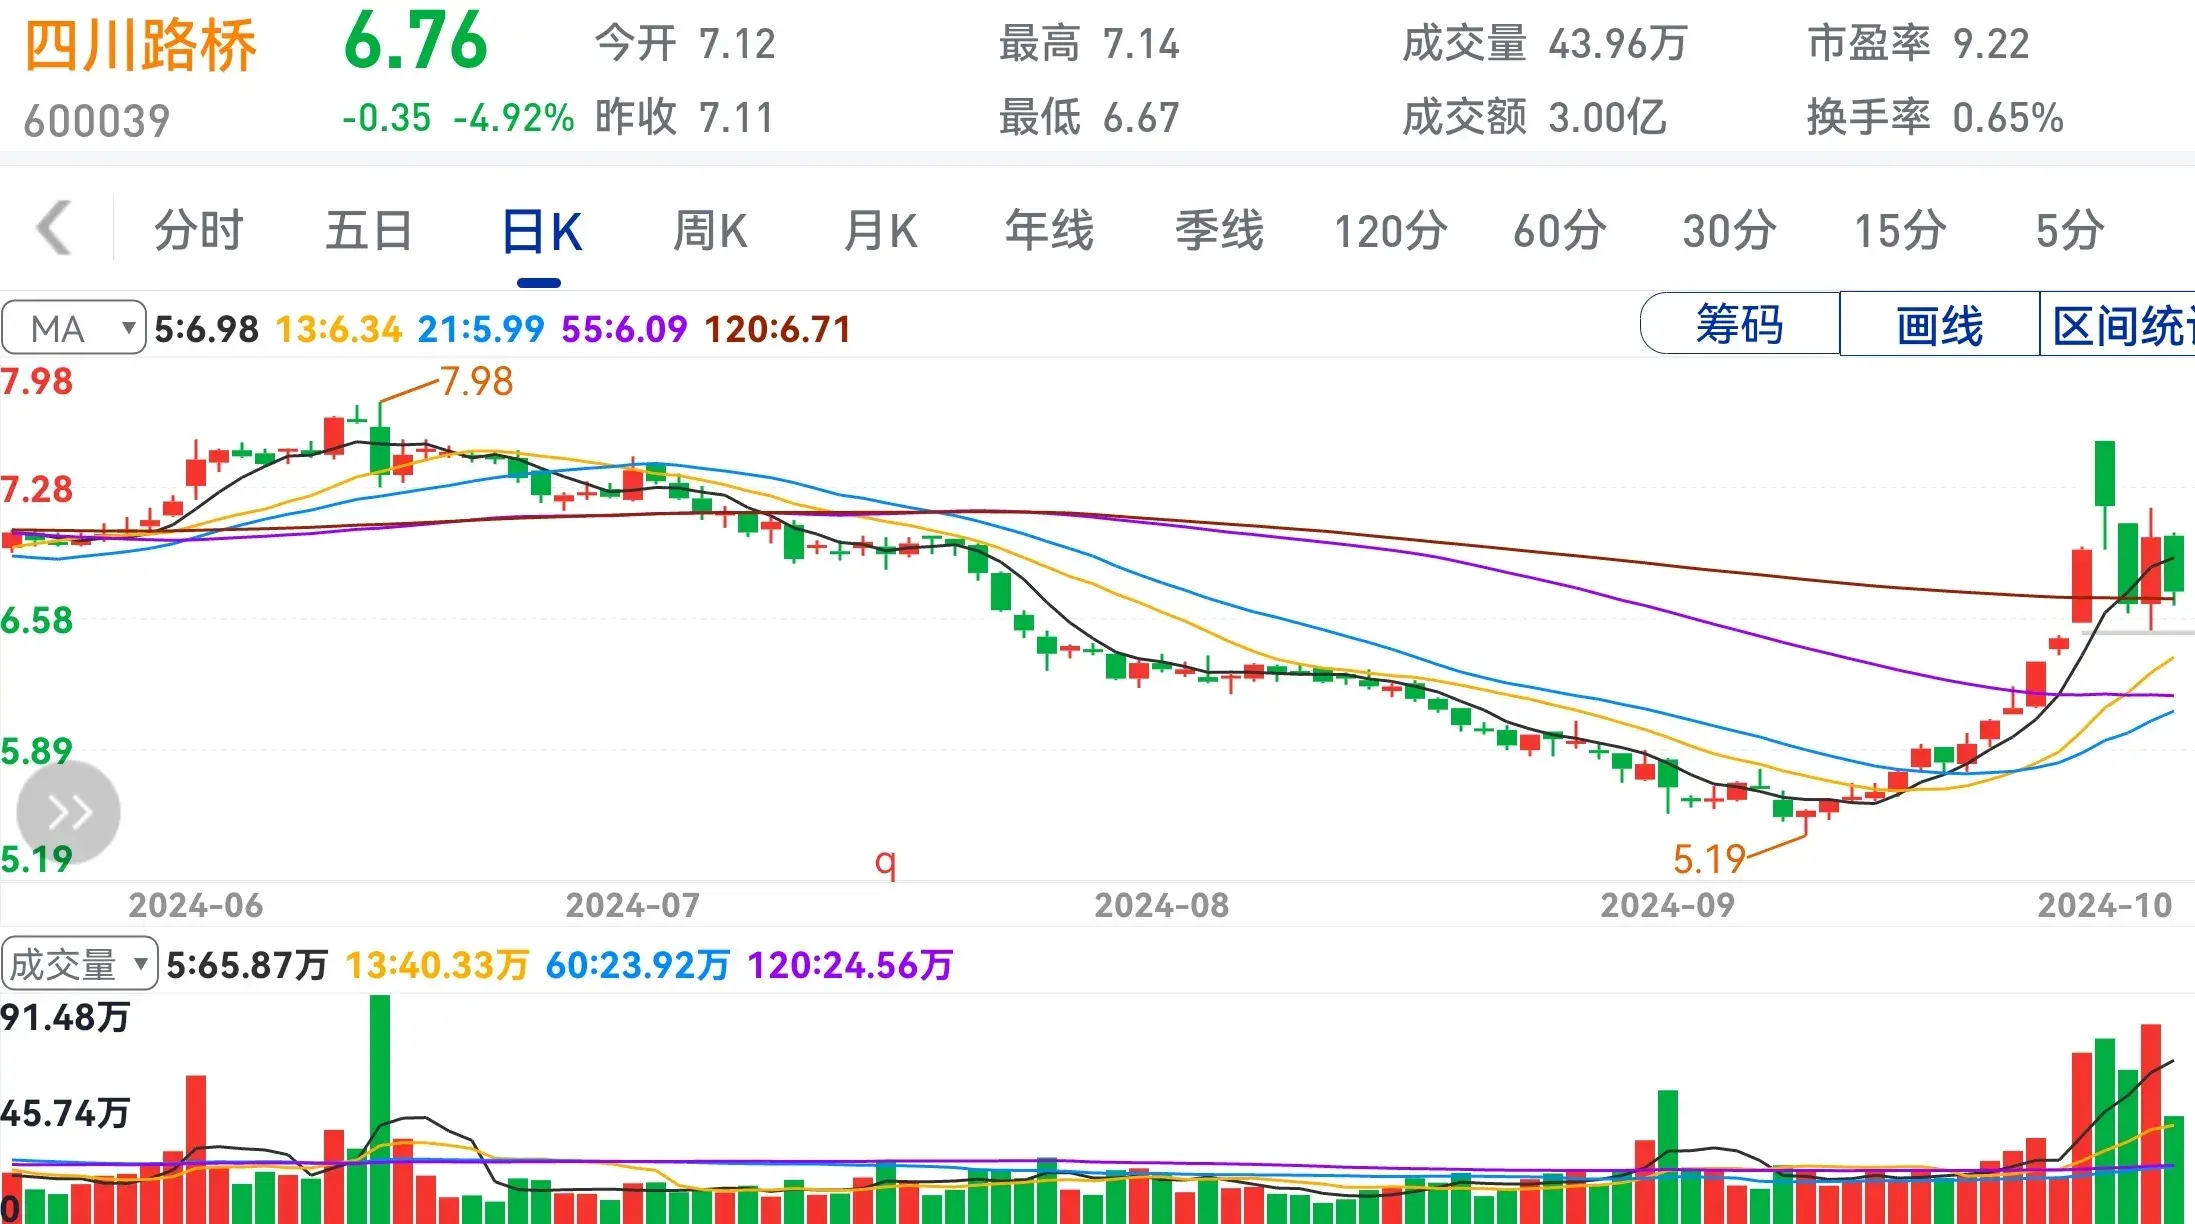Click the MA 120:6.71 label
This screenshot has height=1224, width=2195.
point(778,329)
